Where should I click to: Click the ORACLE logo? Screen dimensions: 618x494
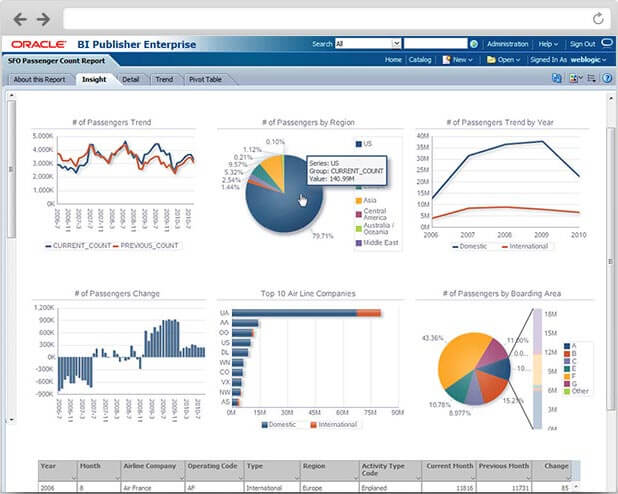coord(38,44)
